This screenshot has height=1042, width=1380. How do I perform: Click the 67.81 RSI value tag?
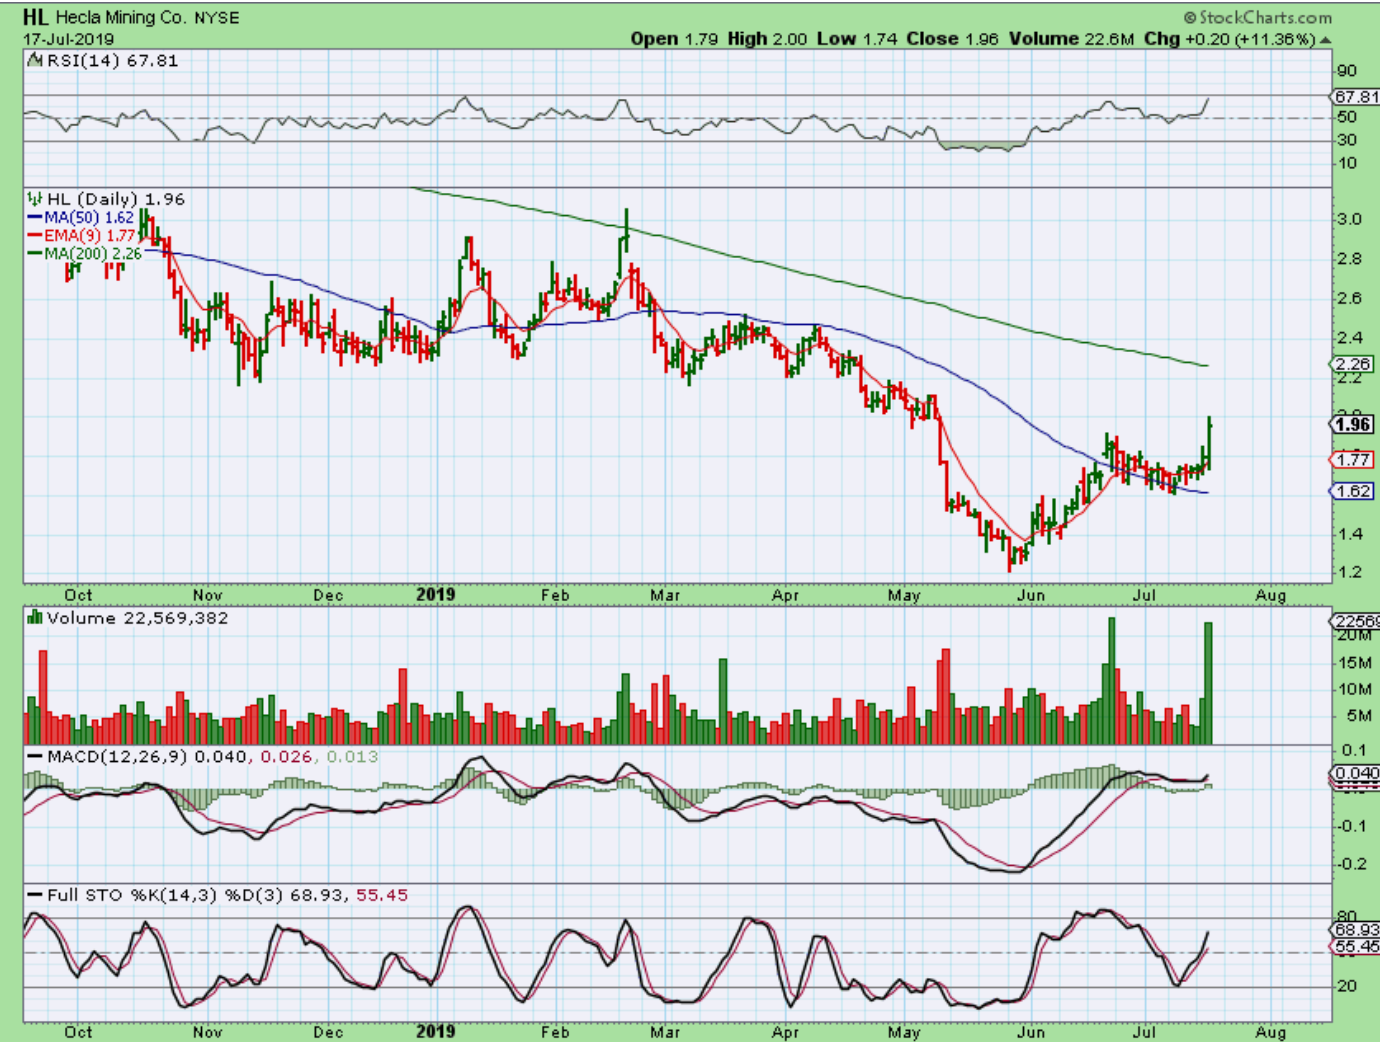click(x=1356, y=97)
